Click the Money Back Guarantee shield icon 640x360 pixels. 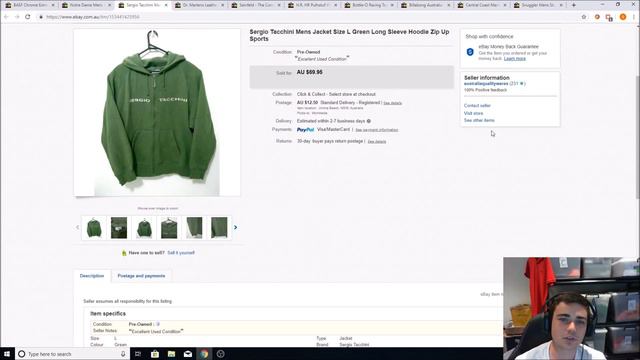tap(470, 52)
